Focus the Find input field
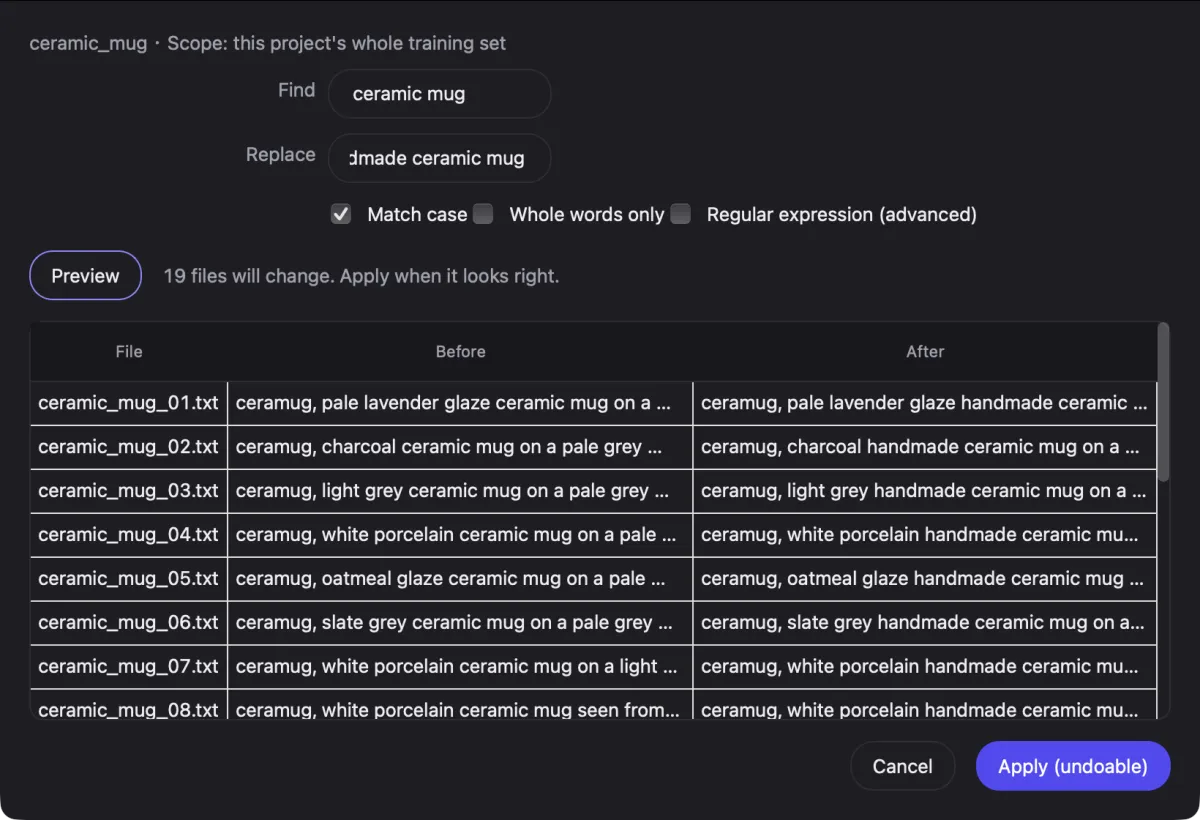 click(x=440, y=94)
